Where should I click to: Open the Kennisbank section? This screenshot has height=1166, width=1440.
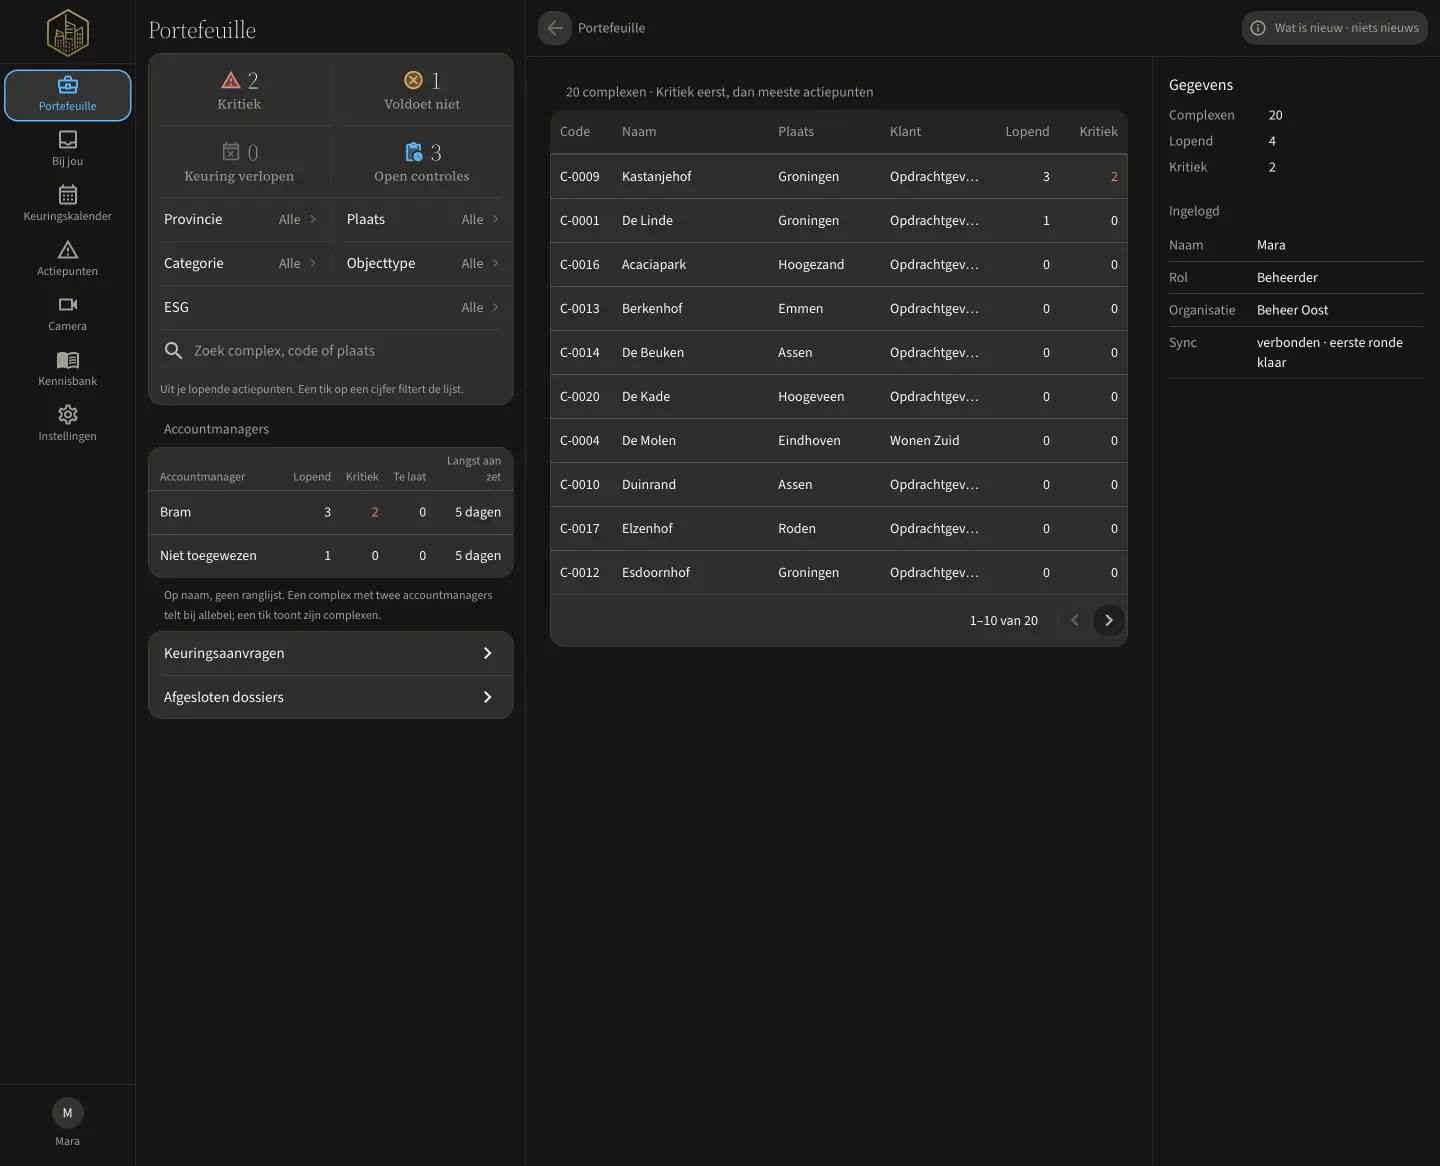point(67,369)
